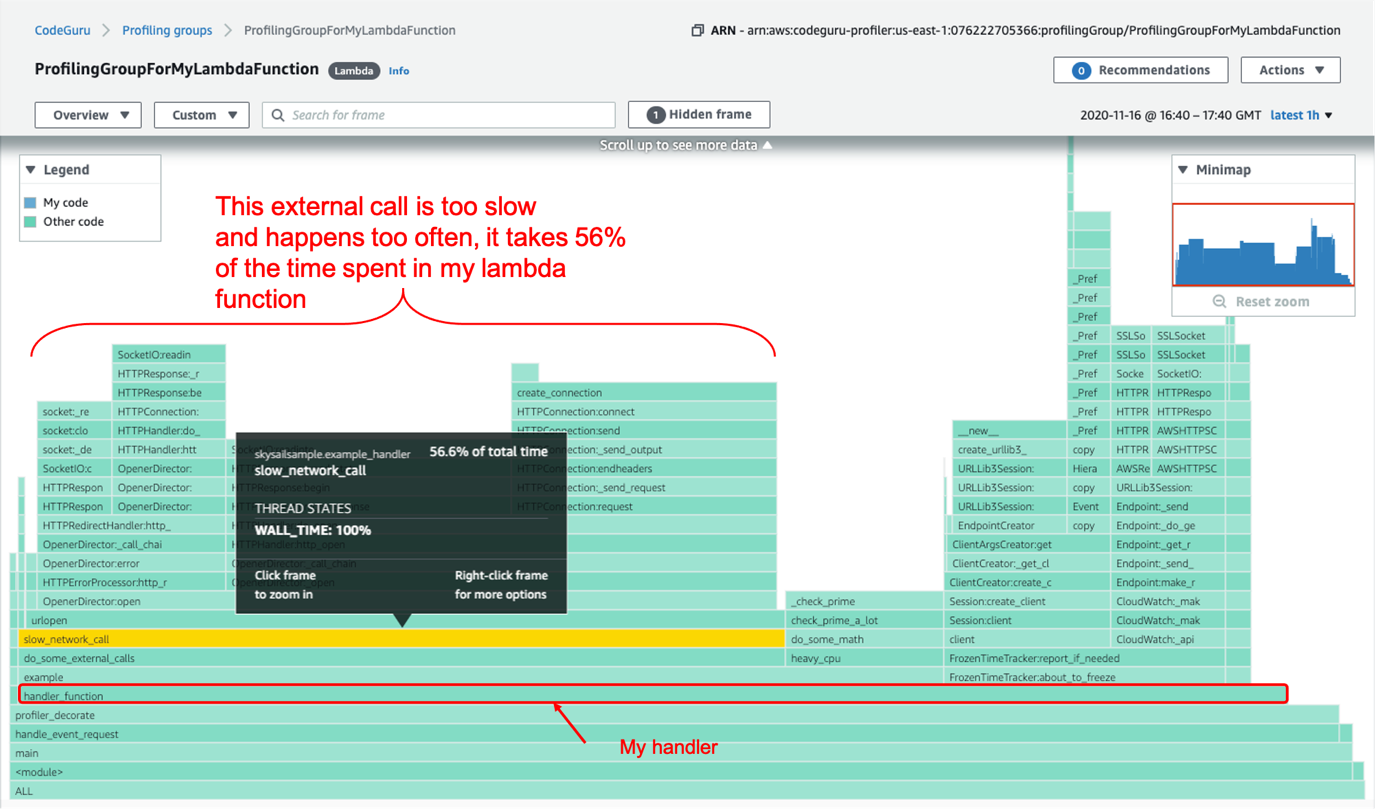The image size is (1376, 809).
Task: Open the Custom dropdown
Action: click(x=201, y=114)
